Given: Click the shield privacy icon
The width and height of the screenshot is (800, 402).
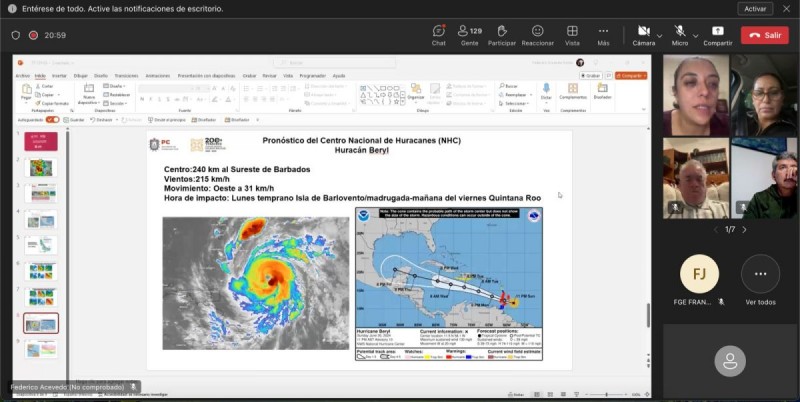Looking at the screenshot, I should tap(16, 35).
